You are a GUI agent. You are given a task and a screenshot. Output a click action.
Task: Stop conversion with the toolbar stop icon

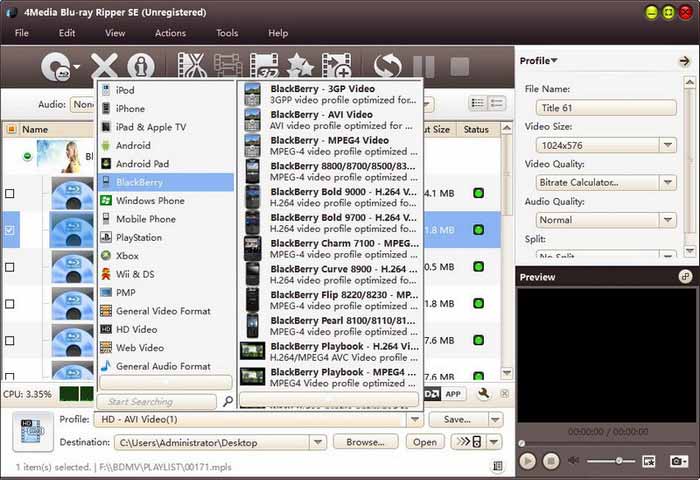click(x=459, y=67)
